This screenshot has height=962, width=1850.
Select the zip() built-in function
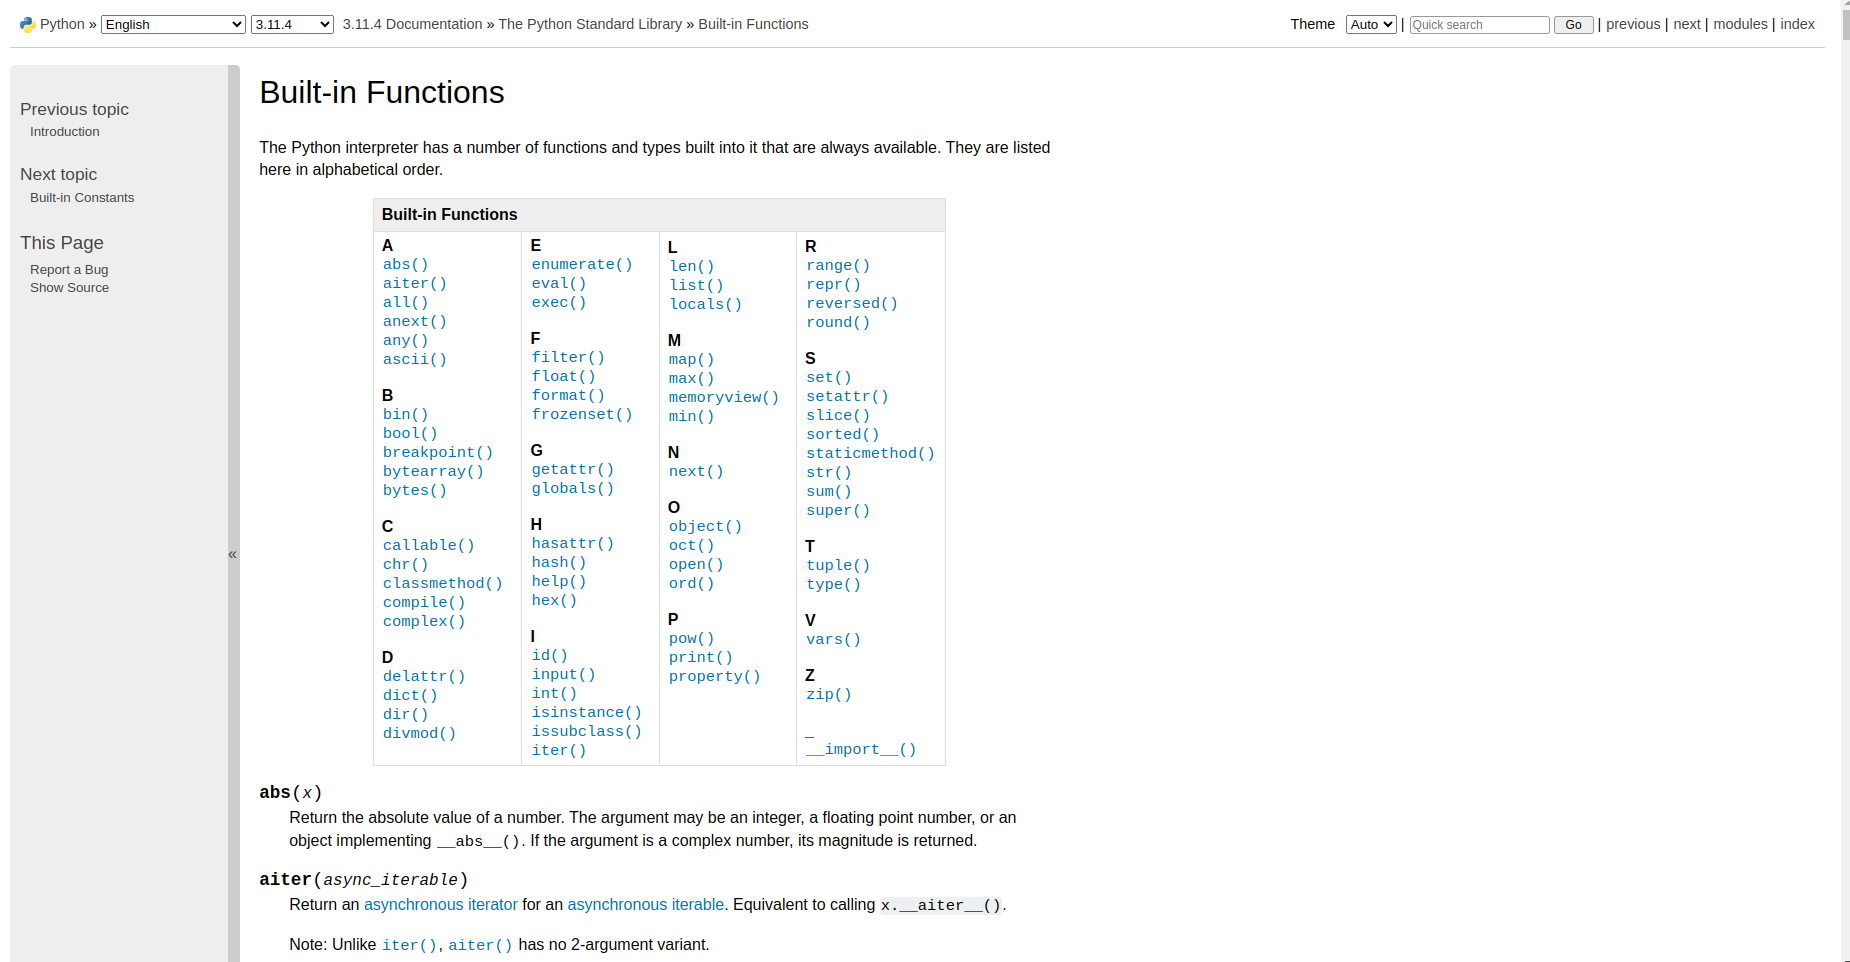click(x=828, y=694)
